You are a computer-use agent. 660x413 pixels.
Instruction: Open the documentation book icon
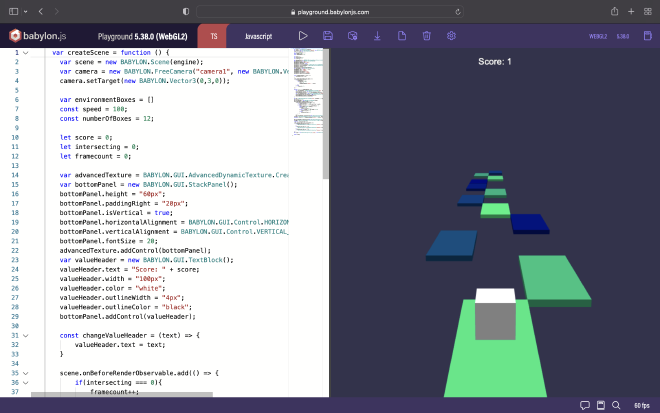(x=600, y=405)
